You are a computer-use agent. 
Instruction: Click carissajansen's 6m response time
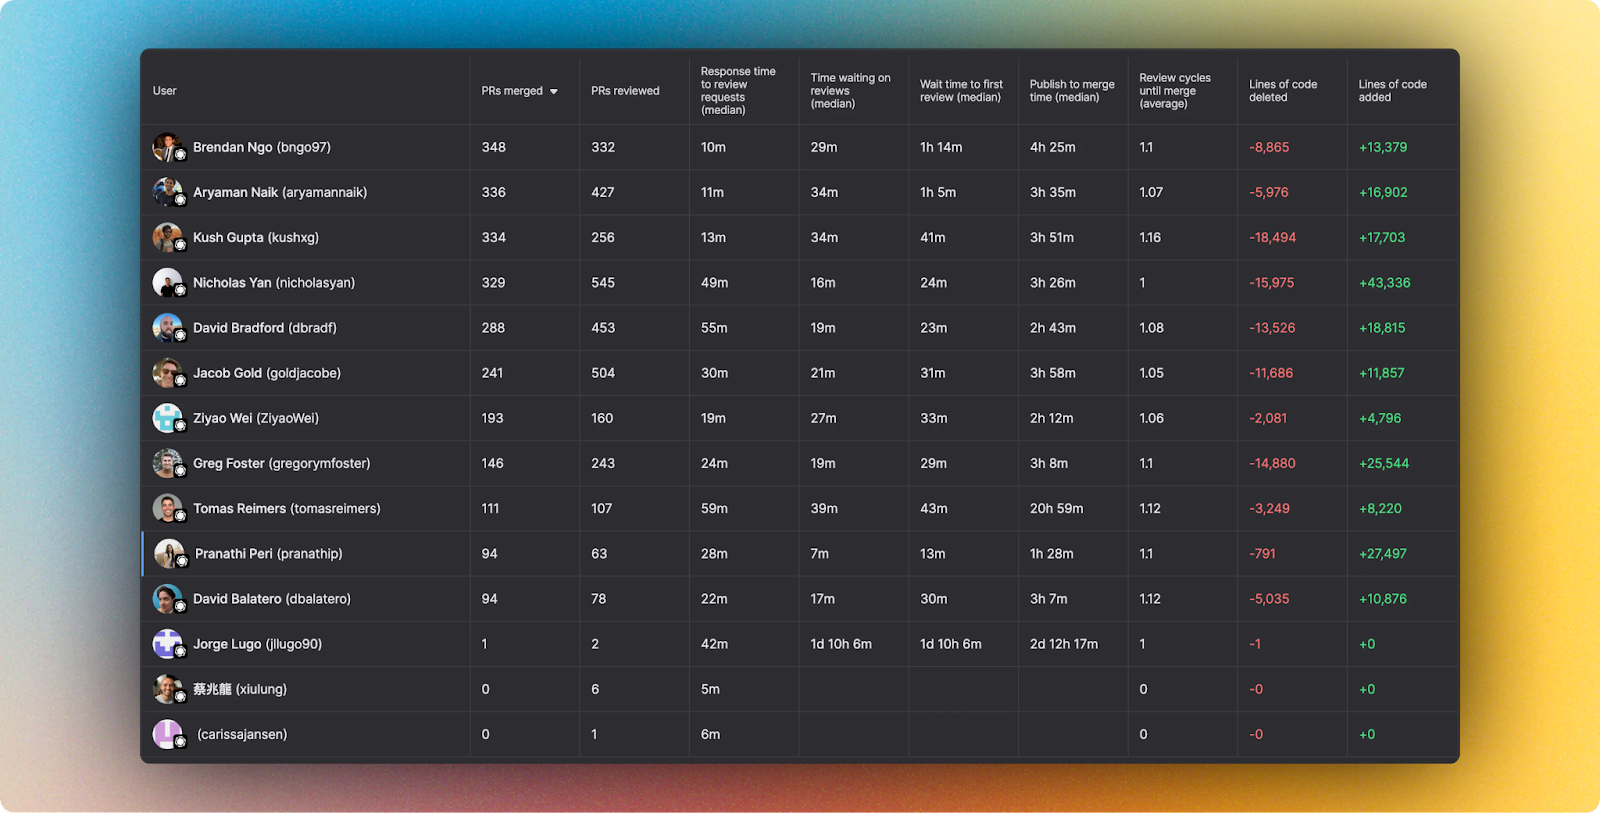[x=710, y=734]
